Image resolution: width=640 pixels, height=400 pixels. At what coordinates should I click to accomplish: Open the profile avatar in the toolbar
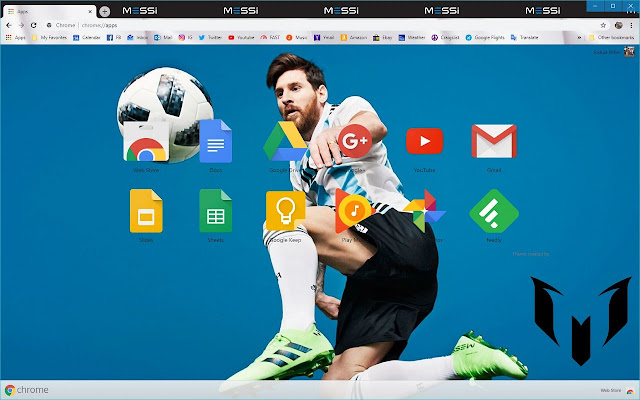click(x=619, y=25)
